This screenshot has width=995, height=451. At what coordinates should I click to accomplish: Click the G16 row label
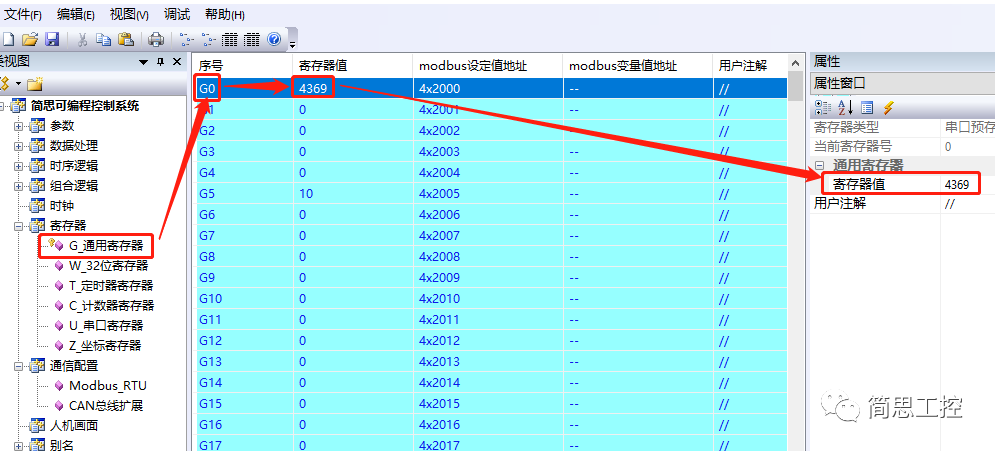(210, 424)
